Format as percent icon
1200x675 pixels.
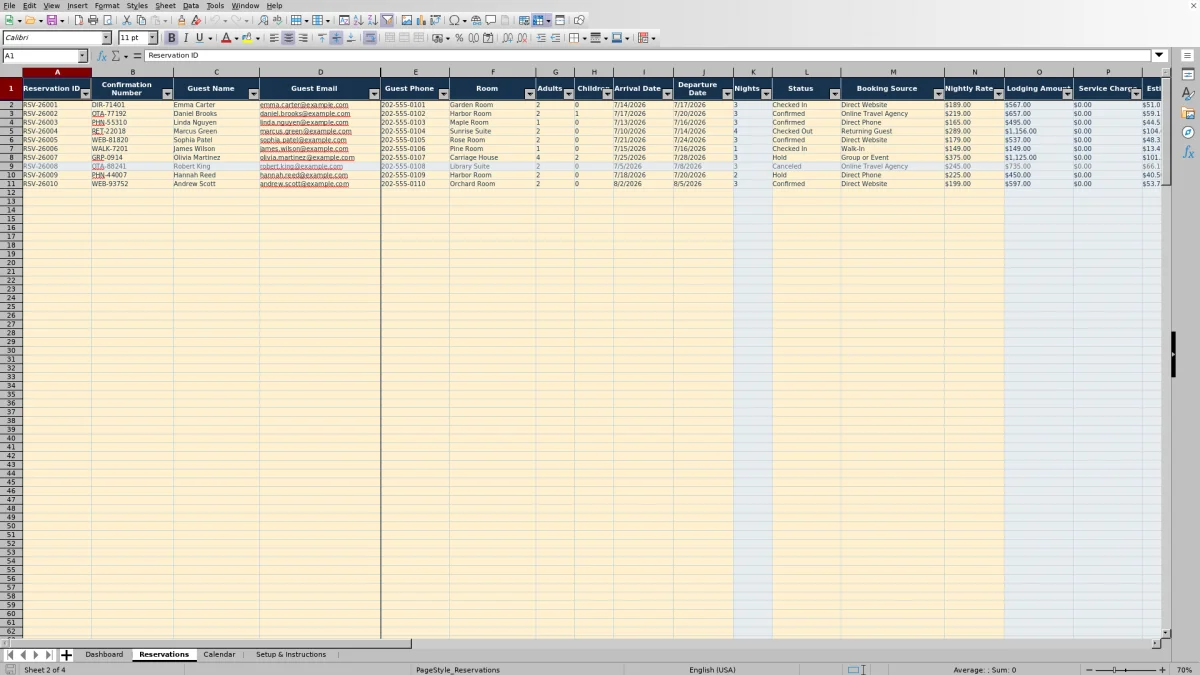(x=459, y=38)
